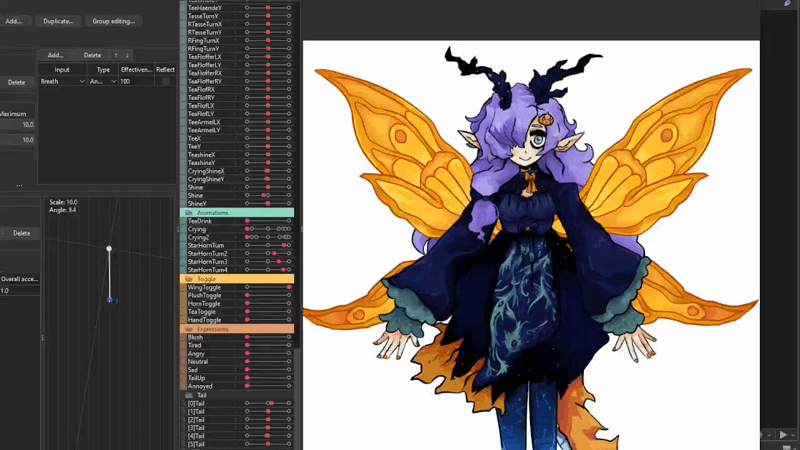
Task: Click the ellipsis below the Maximum fields
Action: tap(18, 185)
